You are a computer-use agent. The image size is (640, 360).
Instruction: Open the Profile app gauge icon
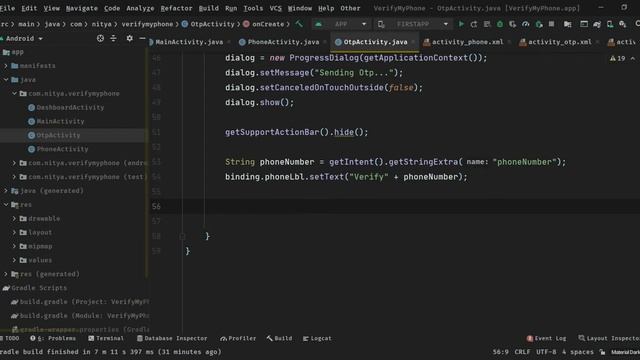[526, 24]
